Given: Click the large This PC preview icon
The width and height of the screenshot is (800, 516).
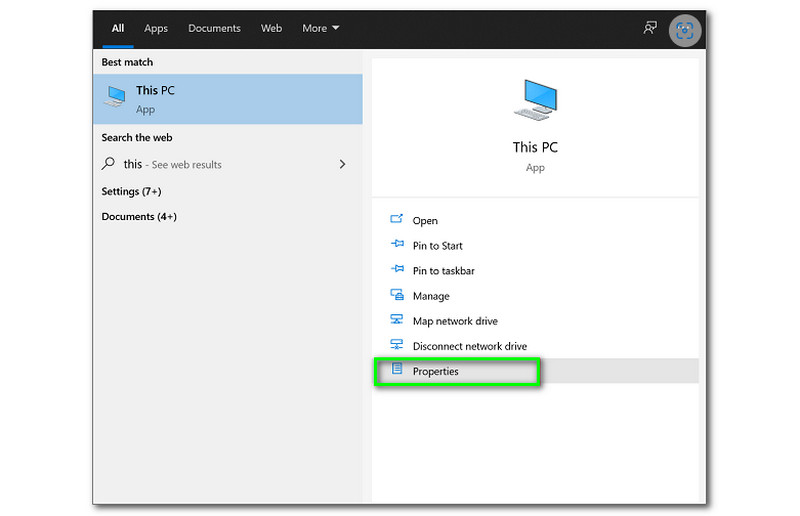Looking at the screenshot, I should [535, 101].
